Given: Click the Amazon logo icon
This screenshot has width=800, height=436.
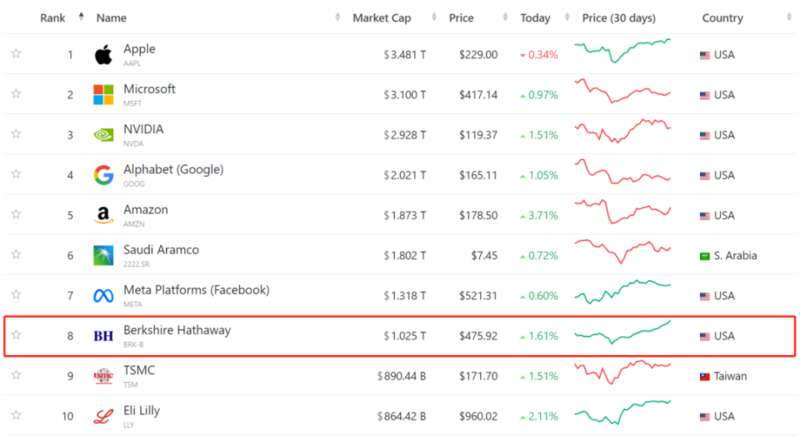Looking at the screenshot, I should [104, 215].
